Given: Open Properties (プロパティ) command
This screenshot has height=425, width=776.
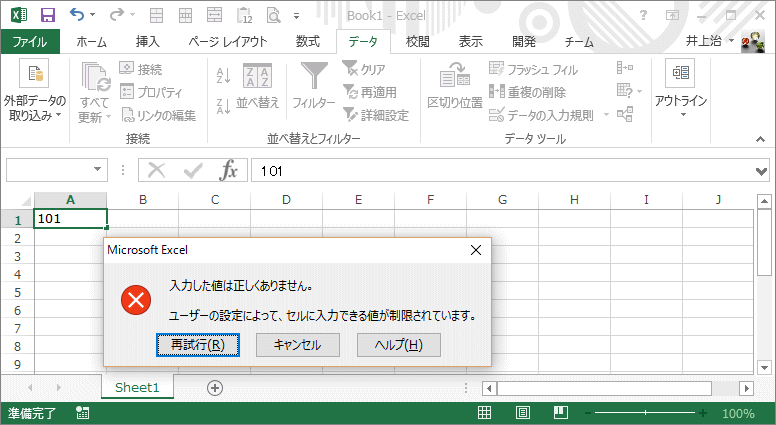Looking at the screenshot, I should pos(151,92).
